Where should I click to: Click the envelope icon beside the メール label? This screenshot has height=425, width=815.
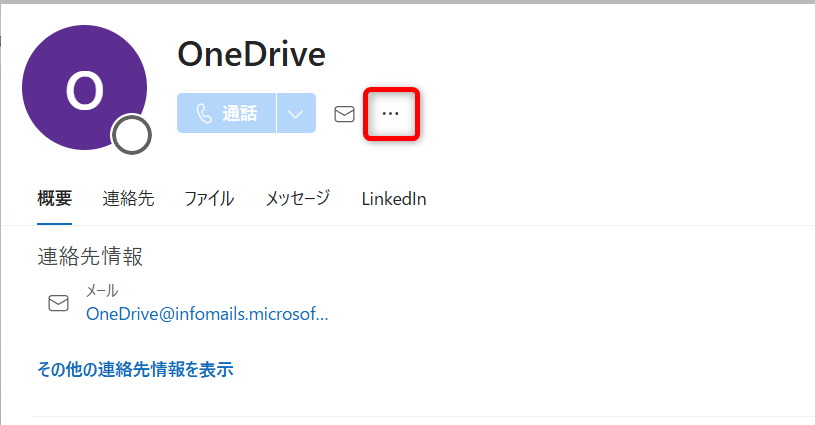click(x=59, y=303)
